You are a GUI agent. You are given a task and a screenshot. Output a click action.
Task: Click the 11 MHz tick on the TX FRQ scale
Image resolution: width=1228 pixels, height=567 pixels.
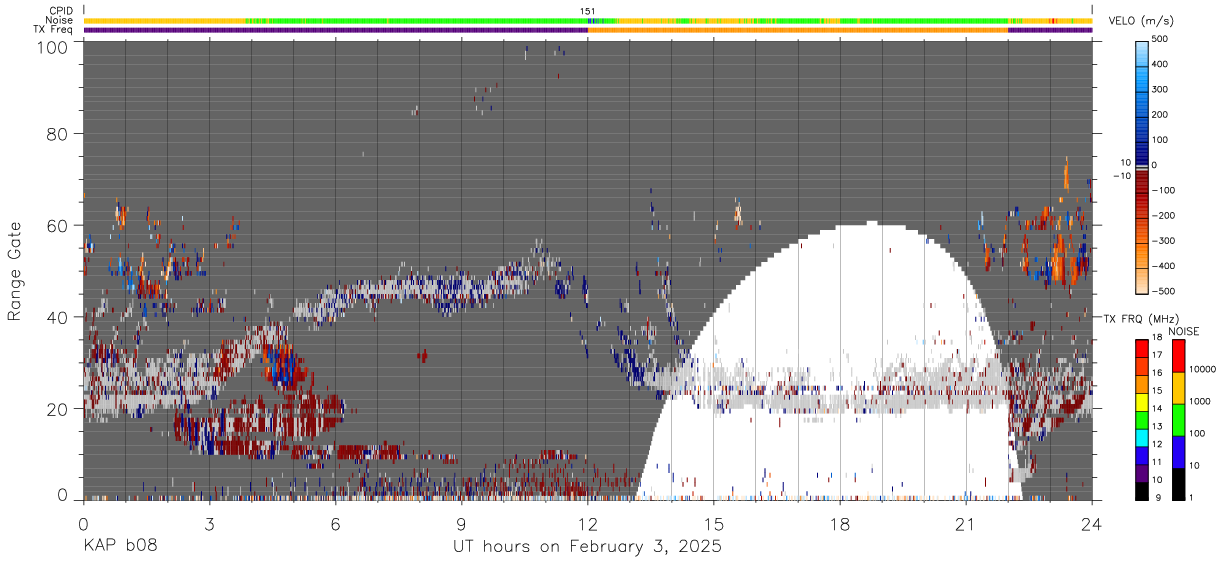1158,462
